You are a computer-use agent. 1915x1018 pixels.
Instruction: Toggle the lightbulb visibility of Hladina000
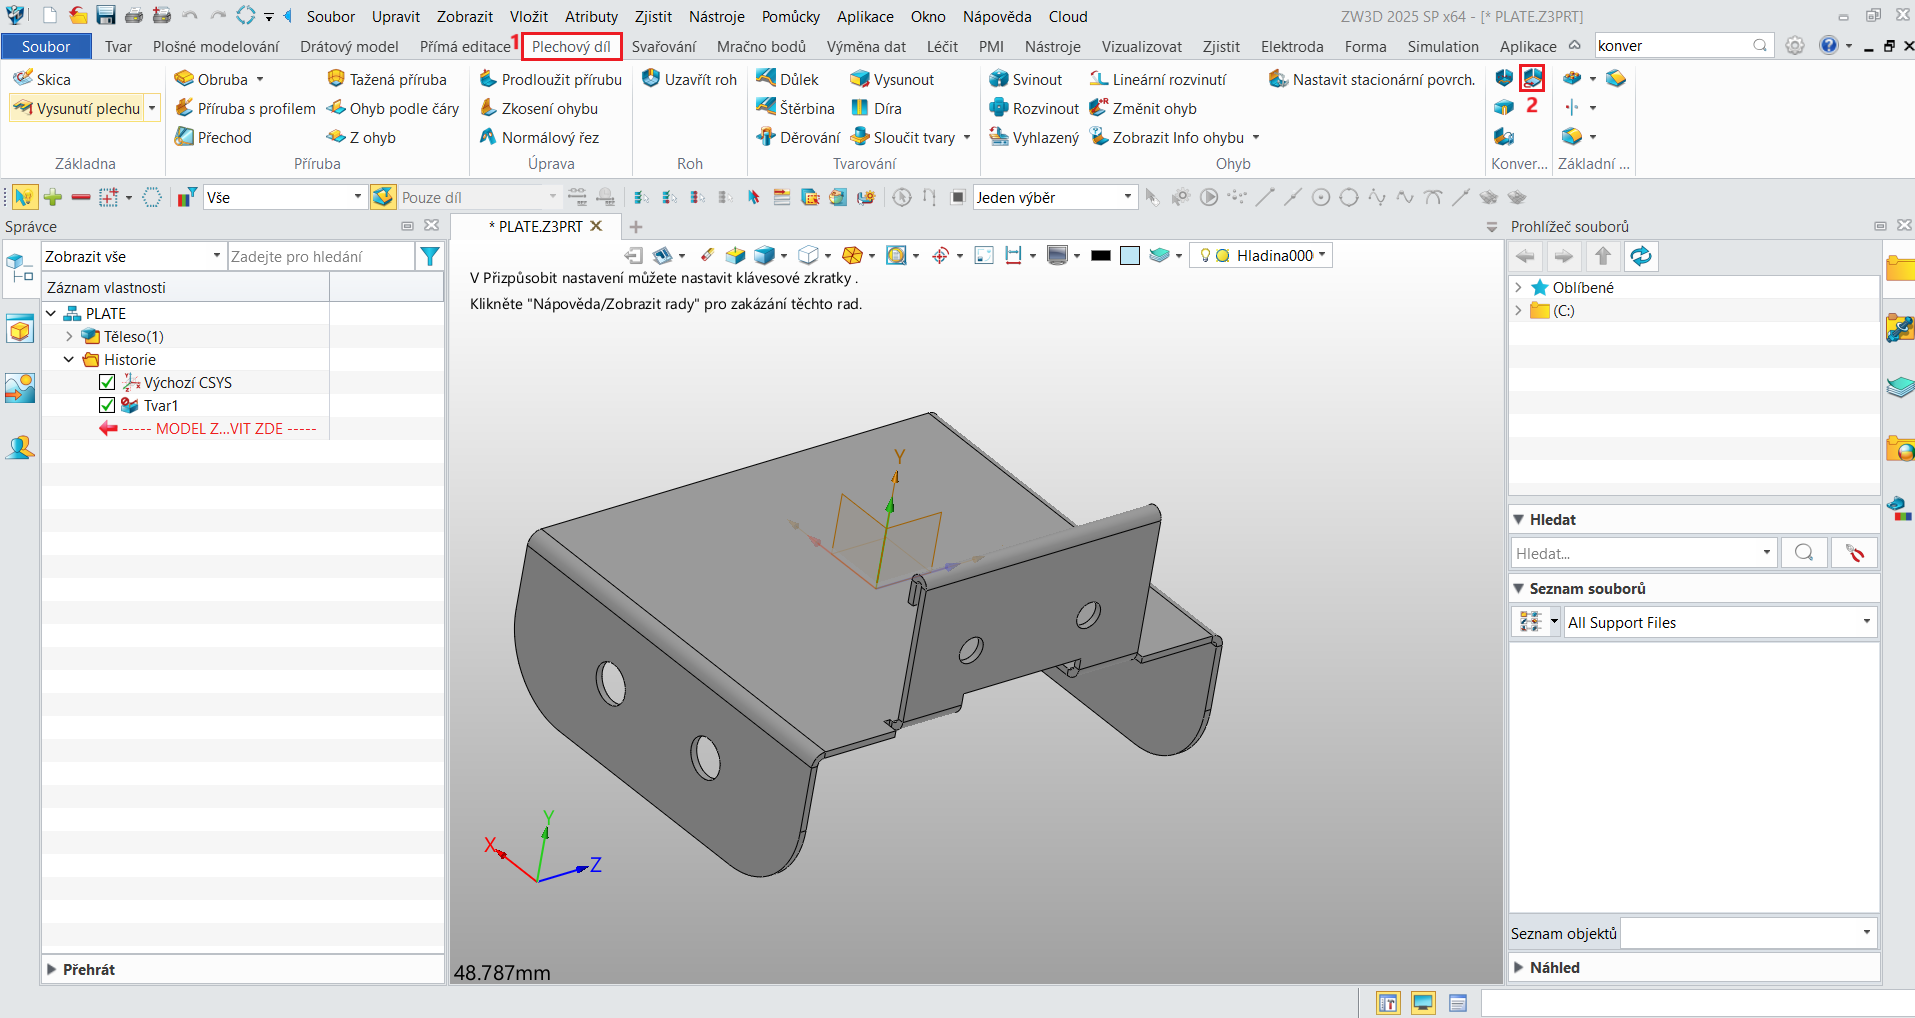1205,256
